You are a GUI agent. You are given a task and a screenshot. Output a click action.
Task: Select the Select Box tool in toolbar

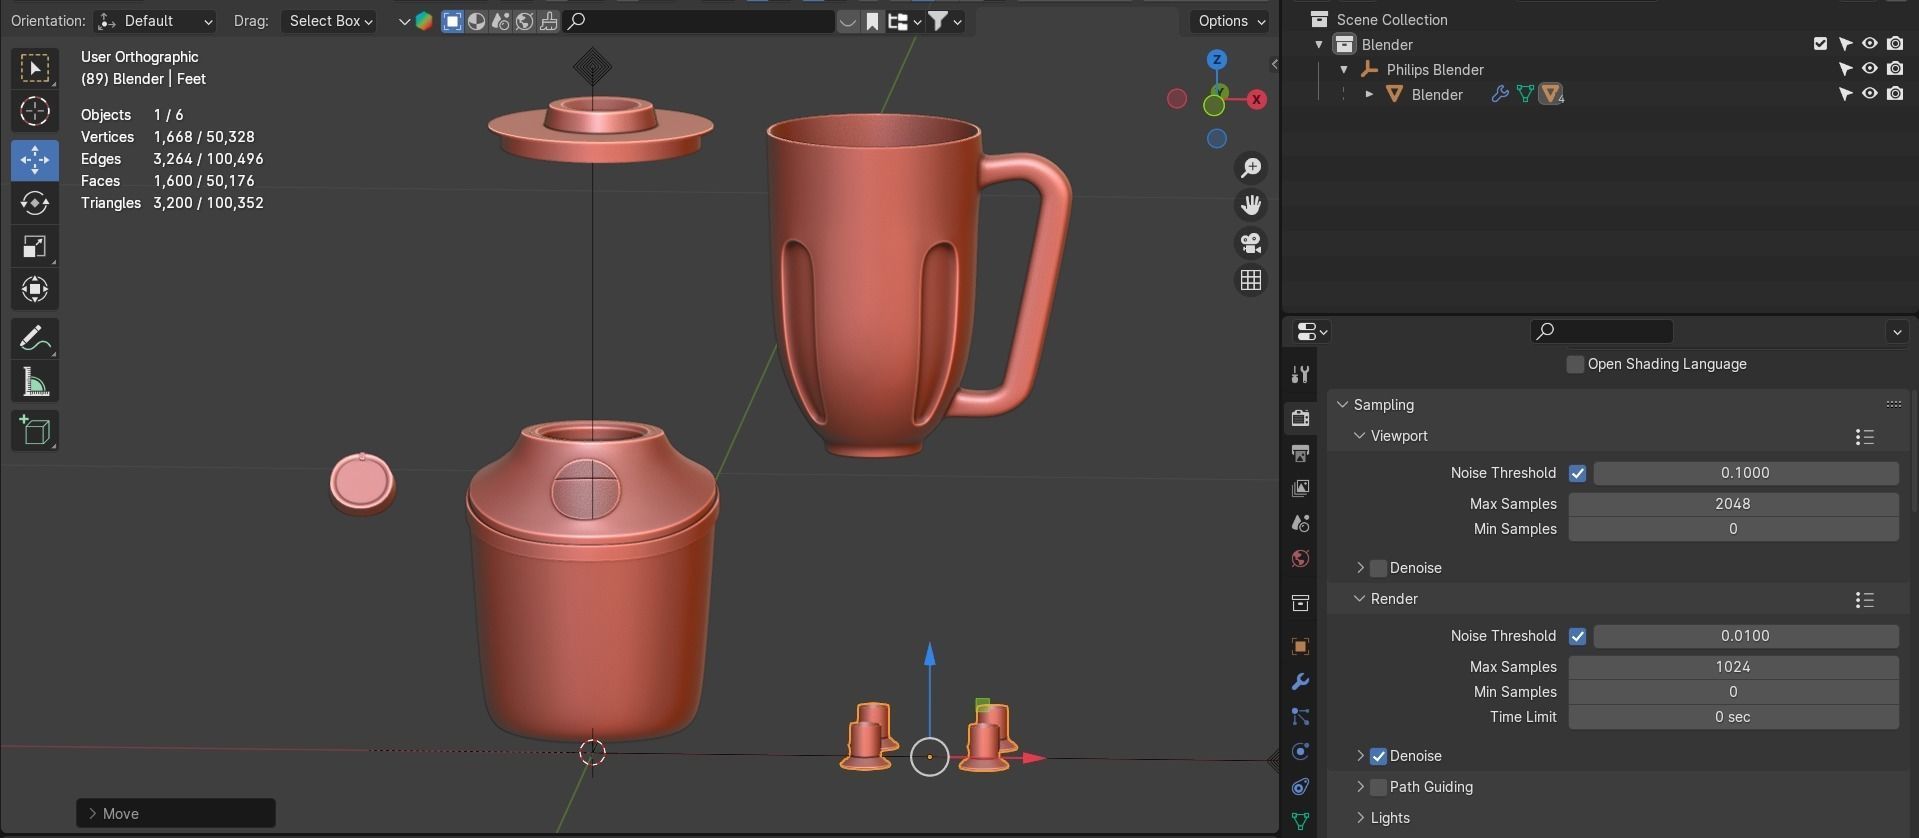(35, 68)
